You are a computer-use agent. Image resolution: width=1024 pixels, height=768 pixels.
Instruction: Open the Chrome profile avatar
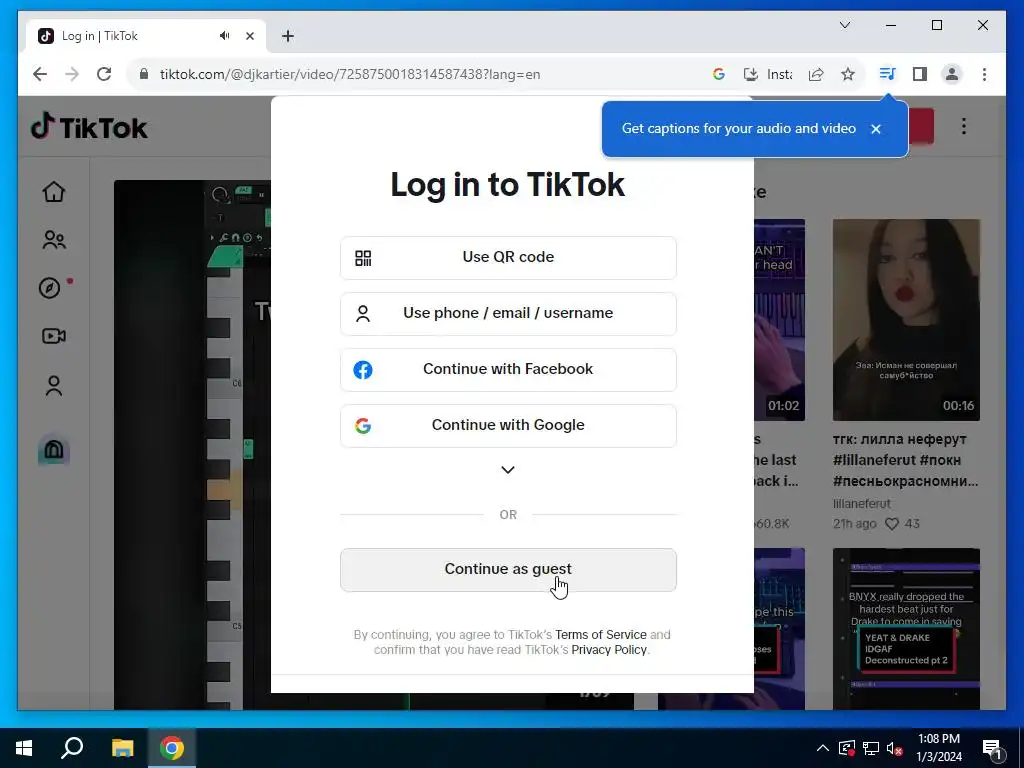tap(952, 74)
